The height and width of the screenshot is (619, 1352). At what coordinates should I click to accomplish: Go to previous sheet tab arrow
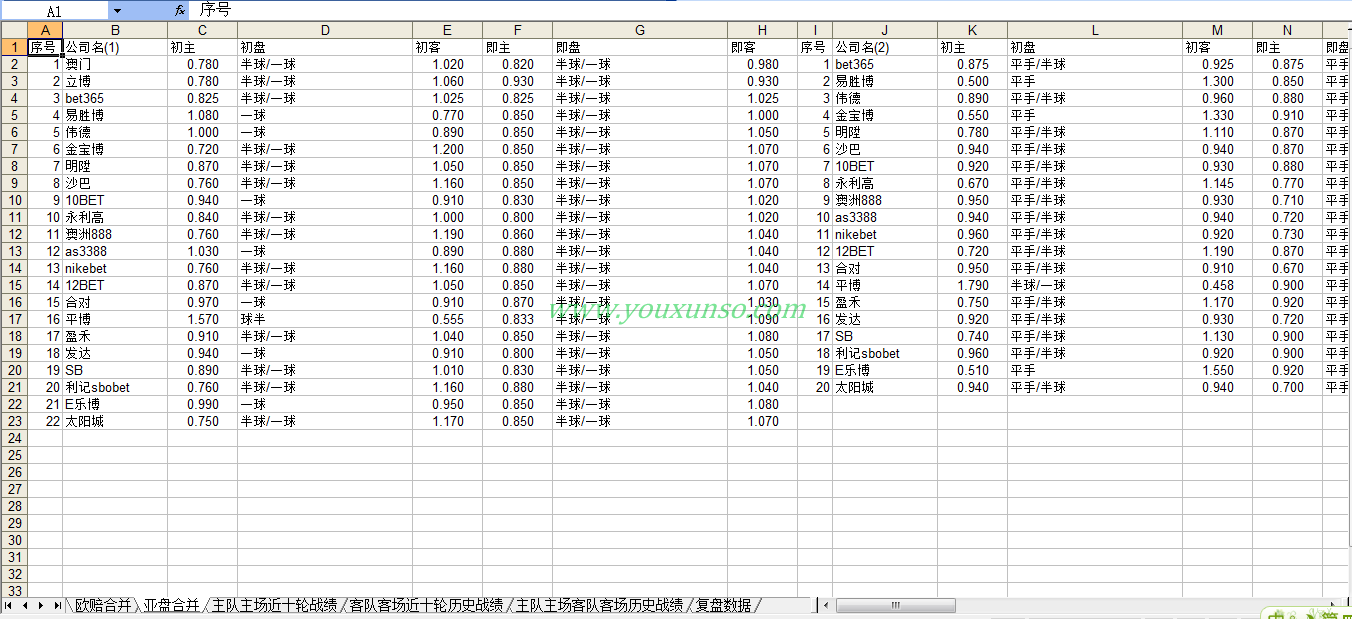[25, 606]
